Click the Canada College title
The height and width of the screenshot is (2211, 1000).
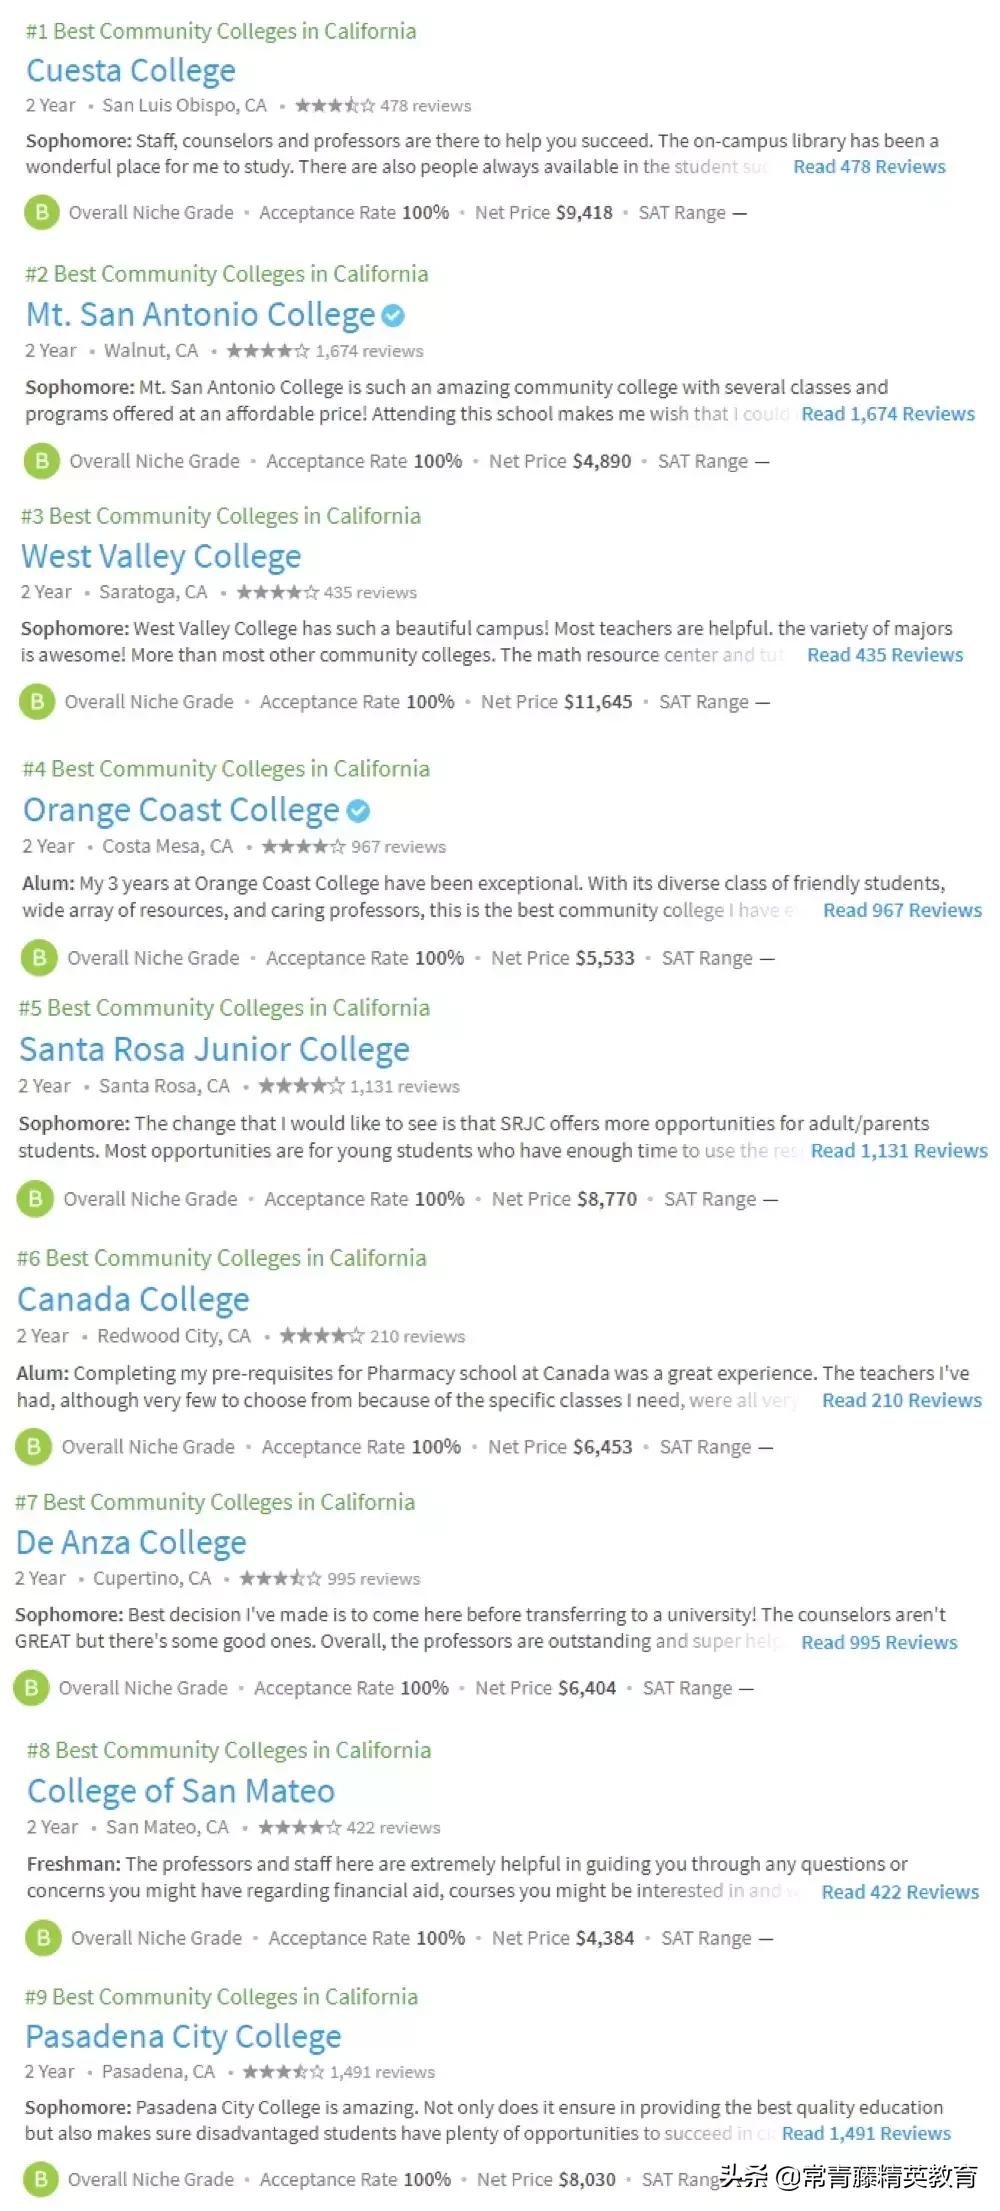tap(133, 1299)
